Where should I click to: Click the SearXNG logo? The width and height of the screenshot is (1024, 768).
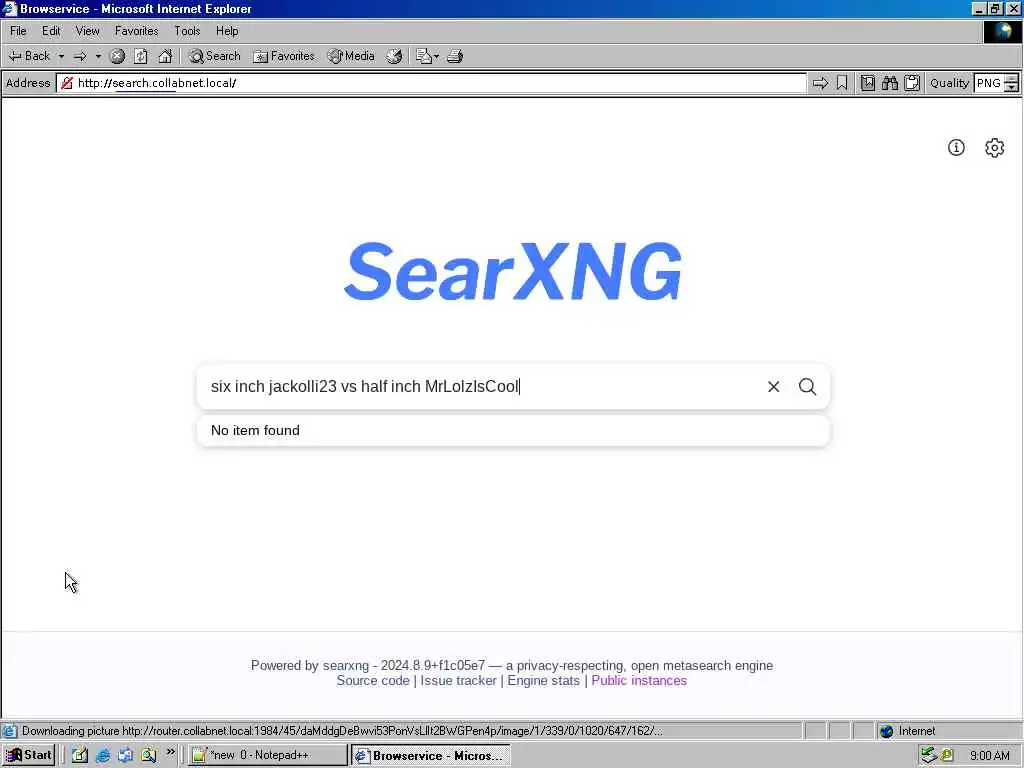coord(513,271)
